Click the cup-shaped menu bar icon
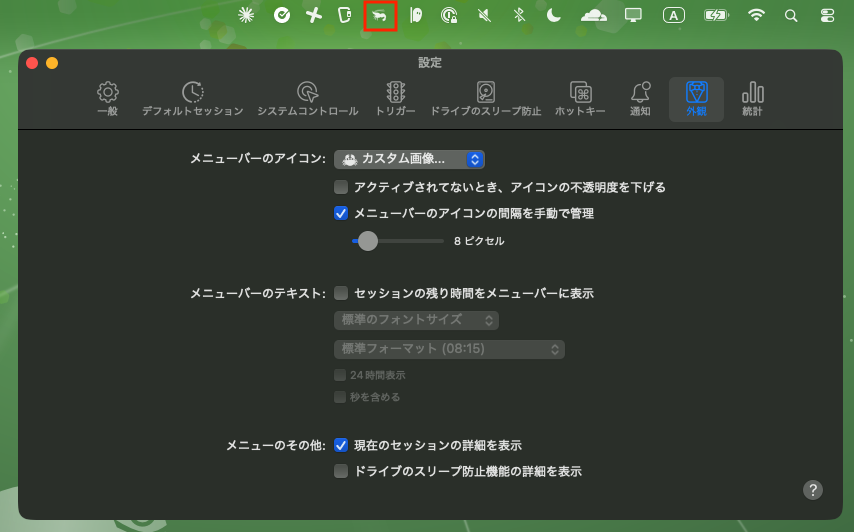Viewport: 854px width, 532px height. pyautogui.click(x=345, y=15)
